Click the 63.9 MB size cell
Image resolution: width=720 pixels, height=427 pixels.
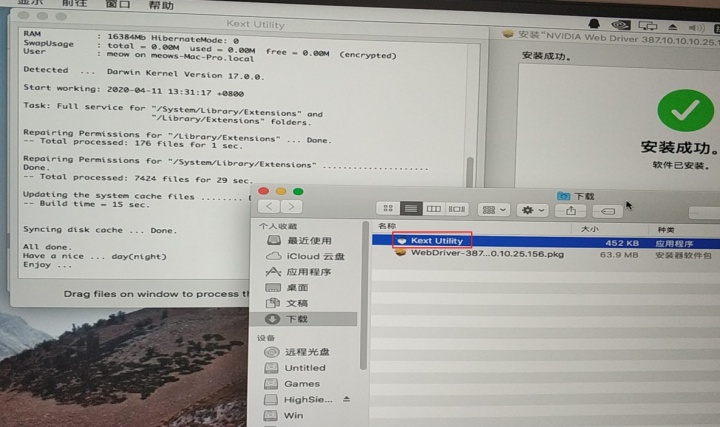click(x=619, y=254)
